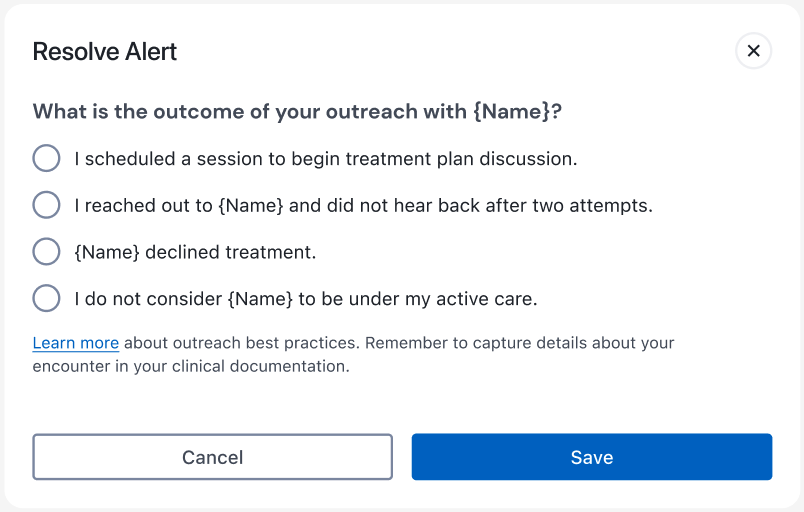Close the Resolve Alert dialog with X

[x=753, y=51]
